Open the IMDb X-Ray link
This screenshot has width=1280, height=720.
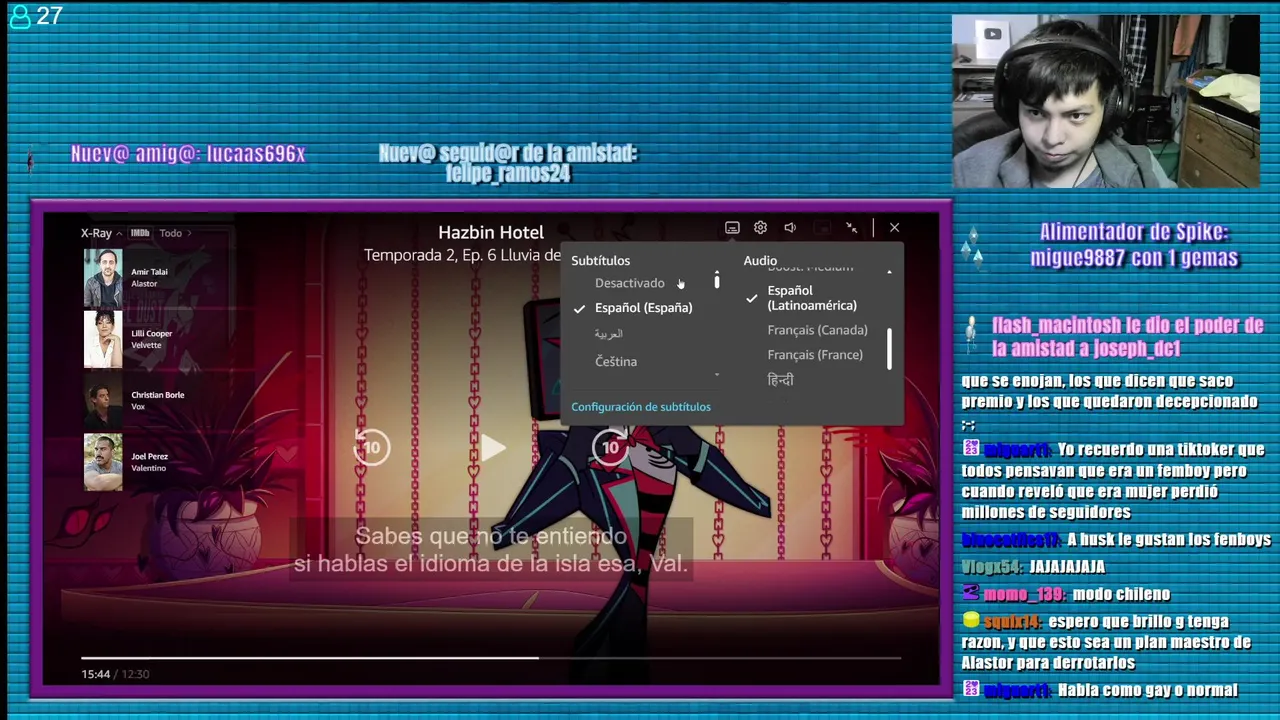(x=140, y=233)
